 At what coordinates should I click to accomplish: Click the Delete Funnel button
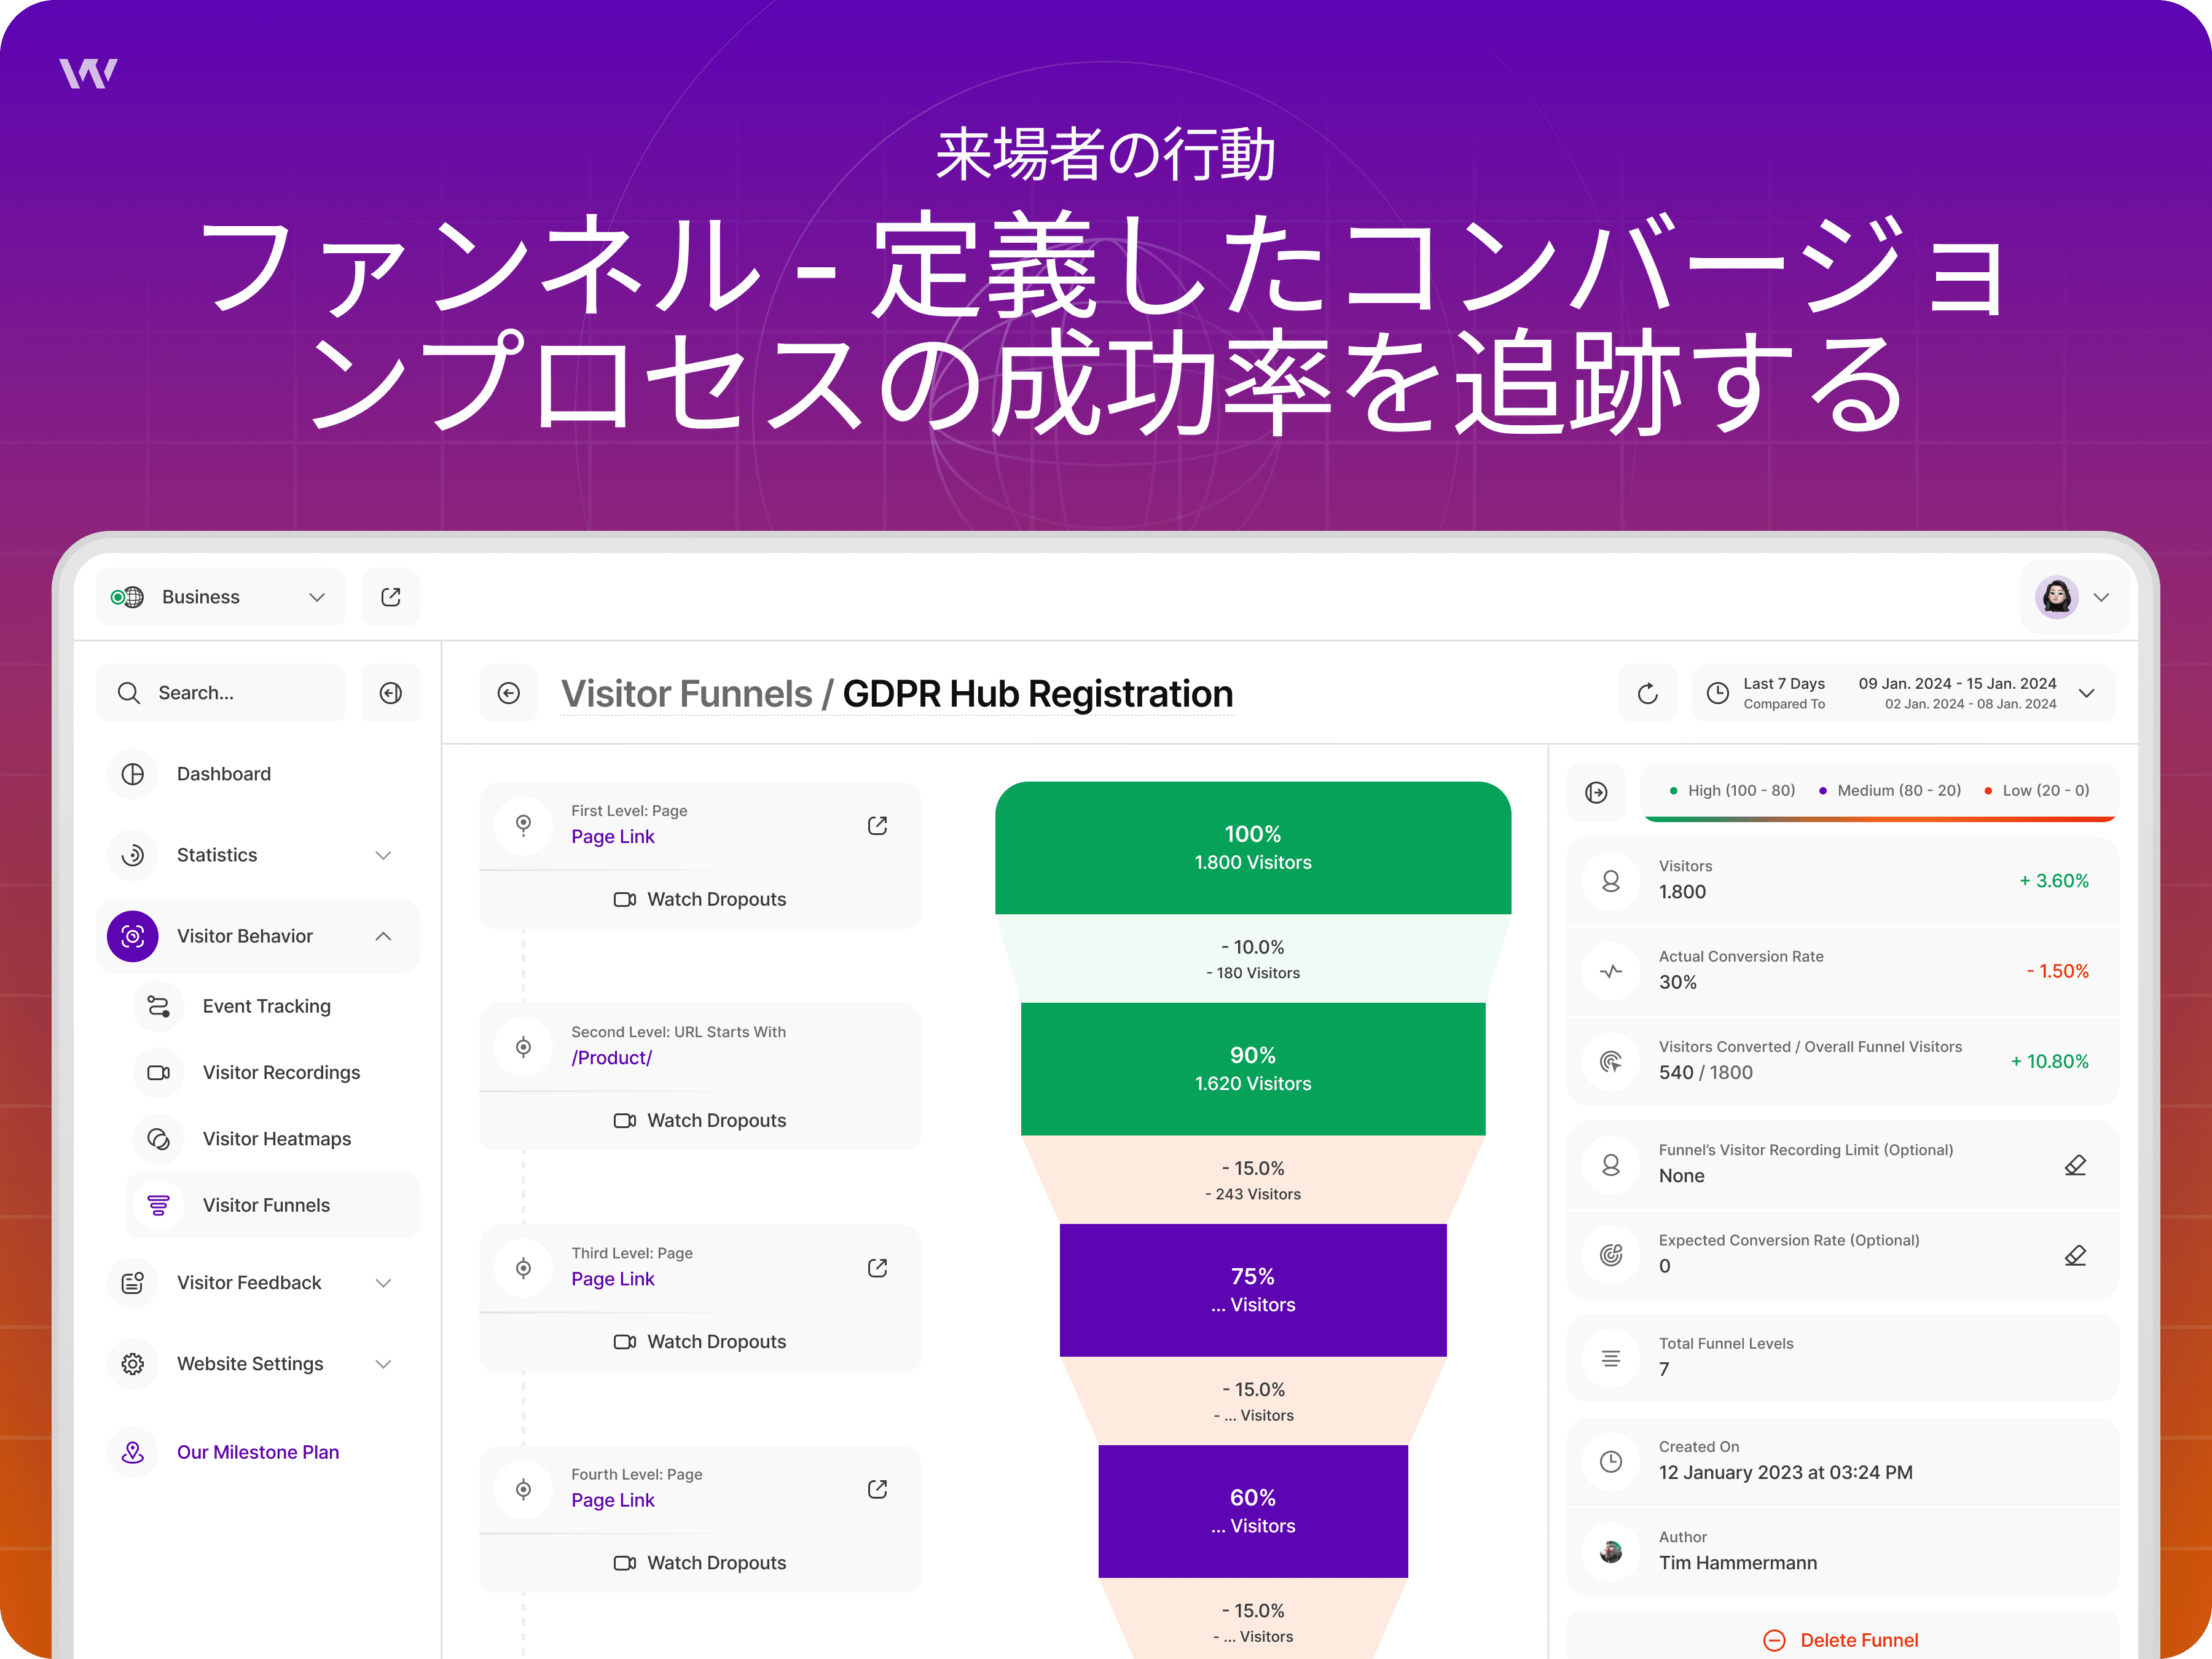click(x=1842, y=1640)
